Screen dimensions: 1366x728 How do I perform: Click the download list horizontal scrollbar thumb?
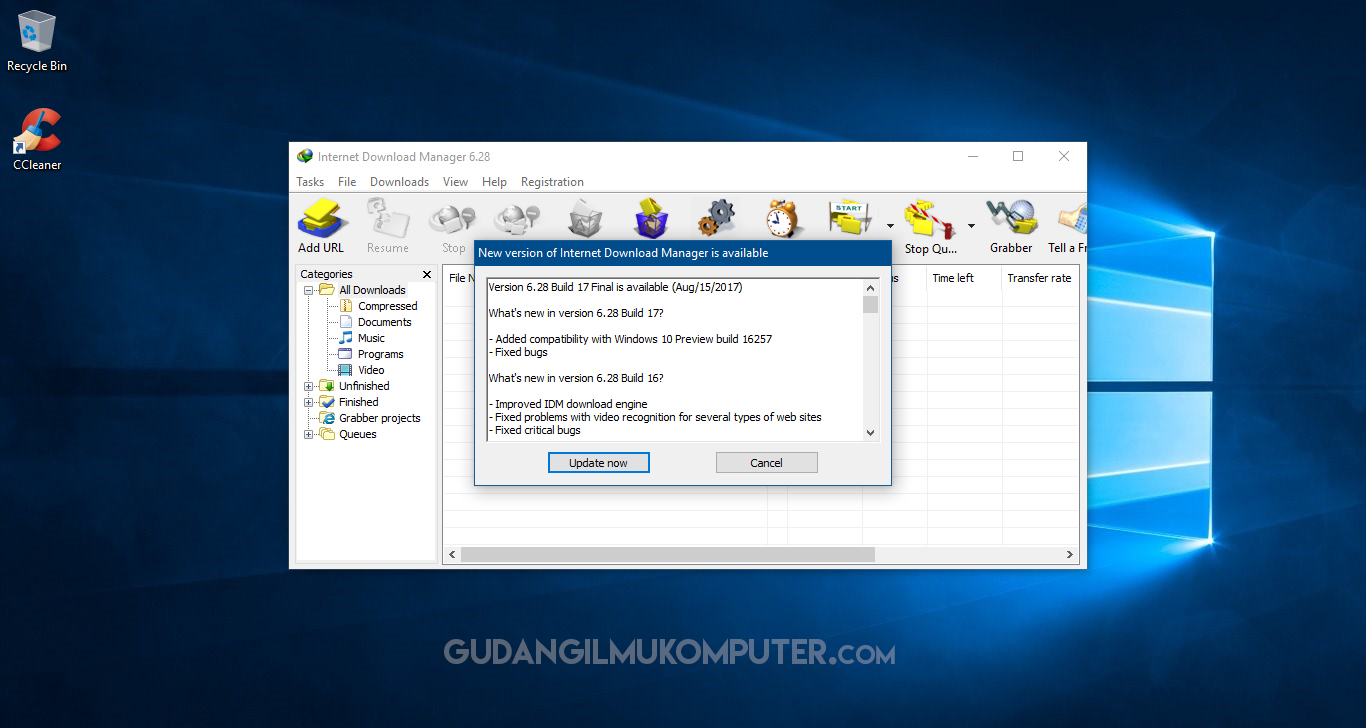pos(668,554)
